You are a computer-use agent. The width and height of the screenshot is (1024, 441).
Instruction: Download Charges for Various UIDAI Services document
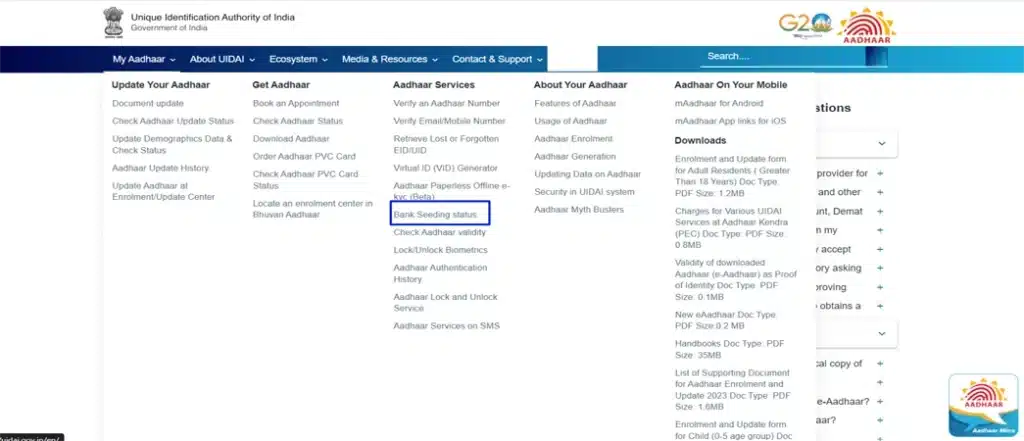732,228
